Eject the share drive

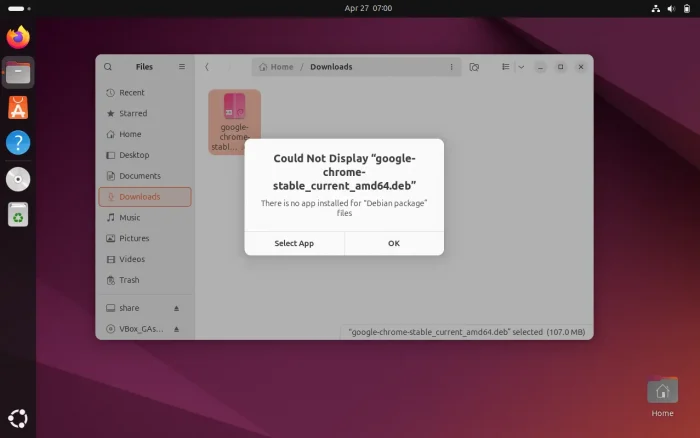point(177,308)
